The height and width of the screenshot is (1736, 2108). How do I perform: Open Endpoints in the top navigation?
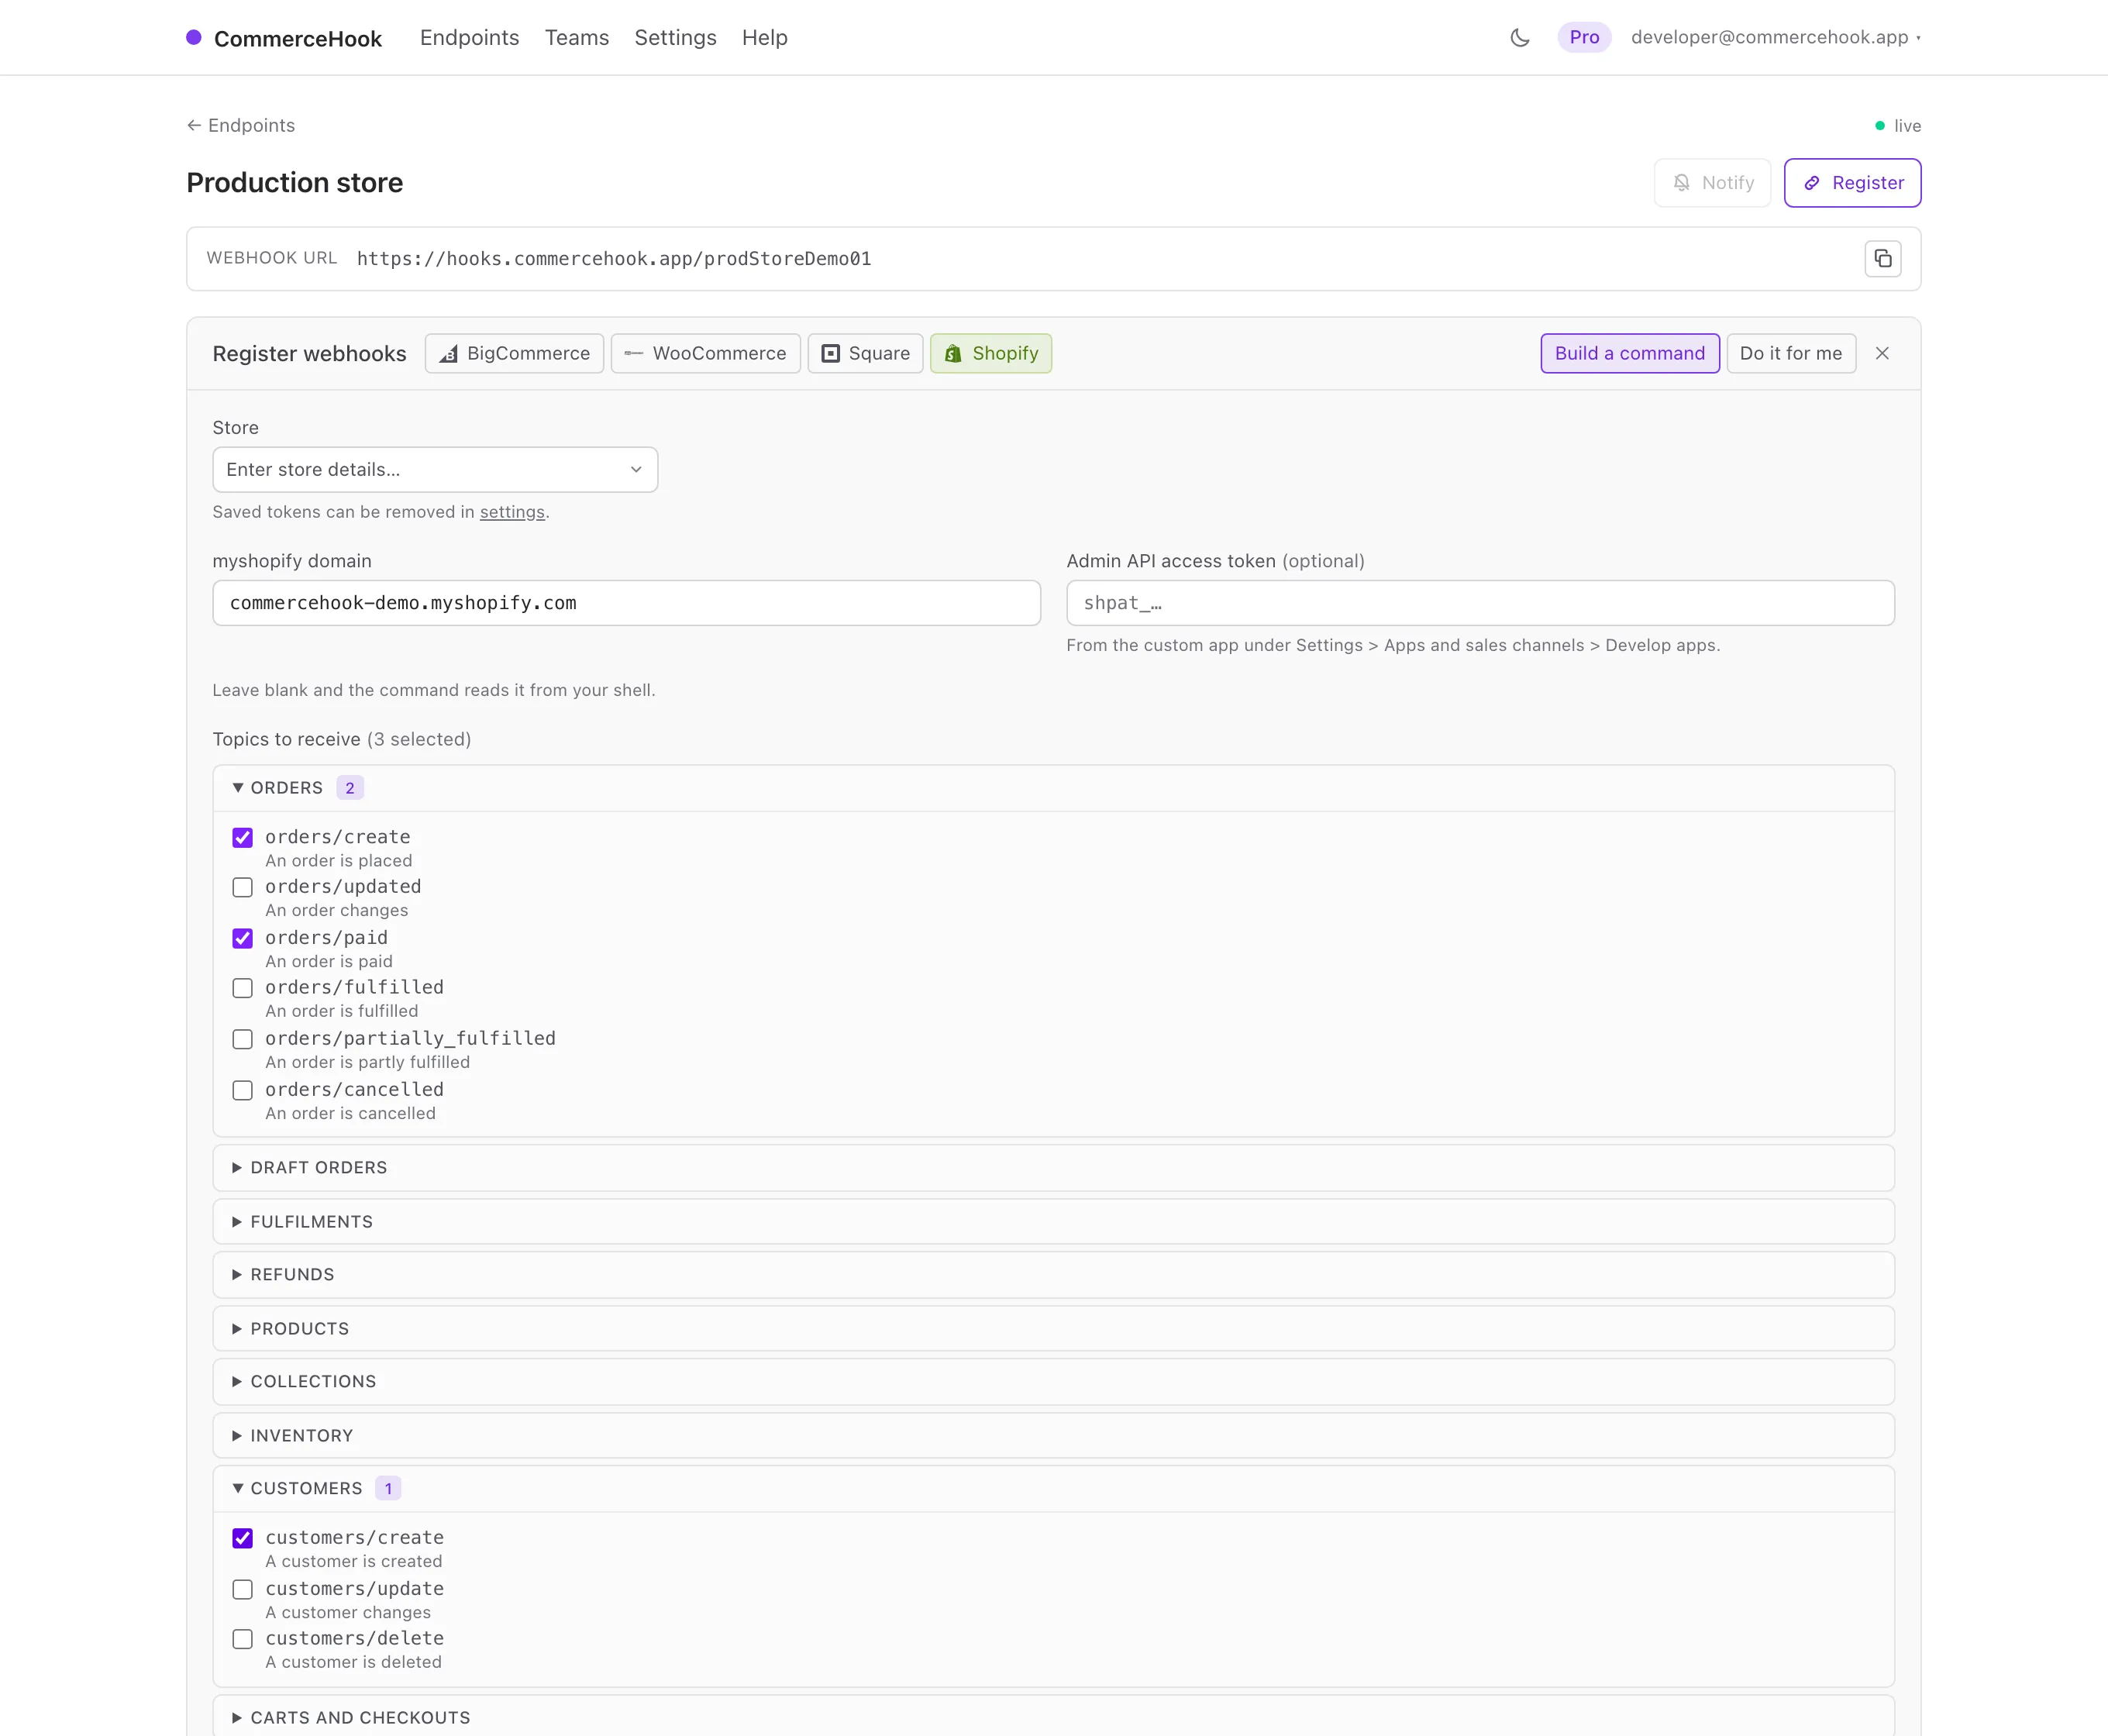tap(469, 38)
